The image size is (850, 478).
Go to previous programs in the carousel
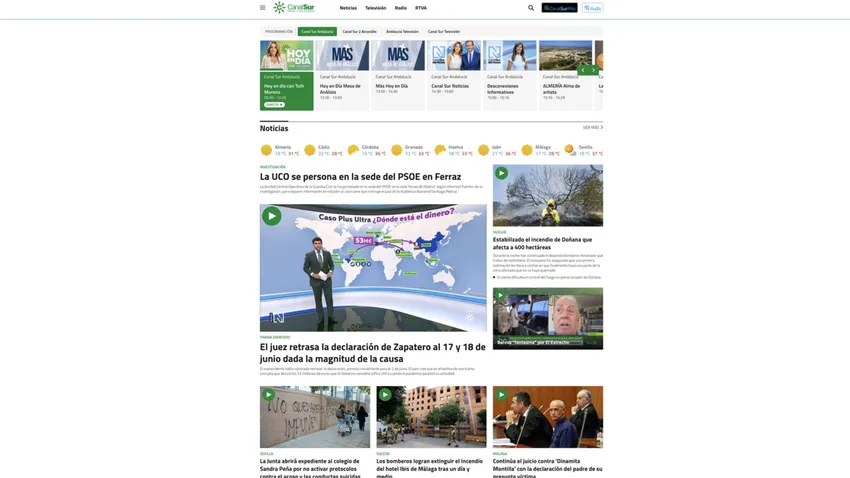coord(583,70)
